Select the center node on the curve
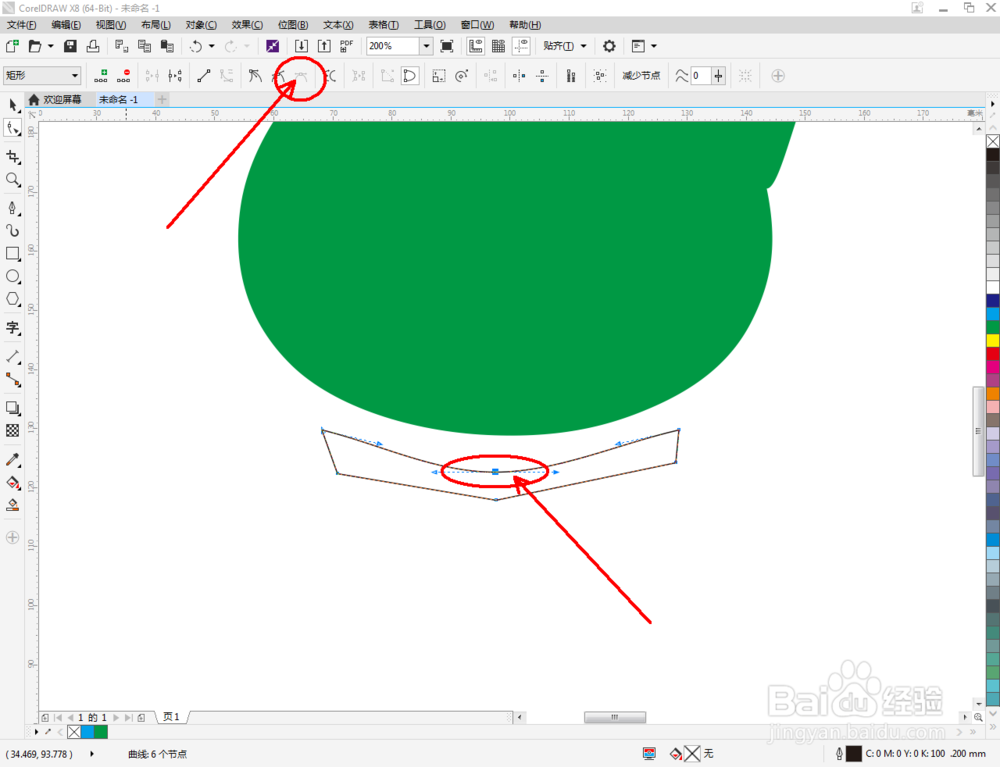 [x=496, y=472]
